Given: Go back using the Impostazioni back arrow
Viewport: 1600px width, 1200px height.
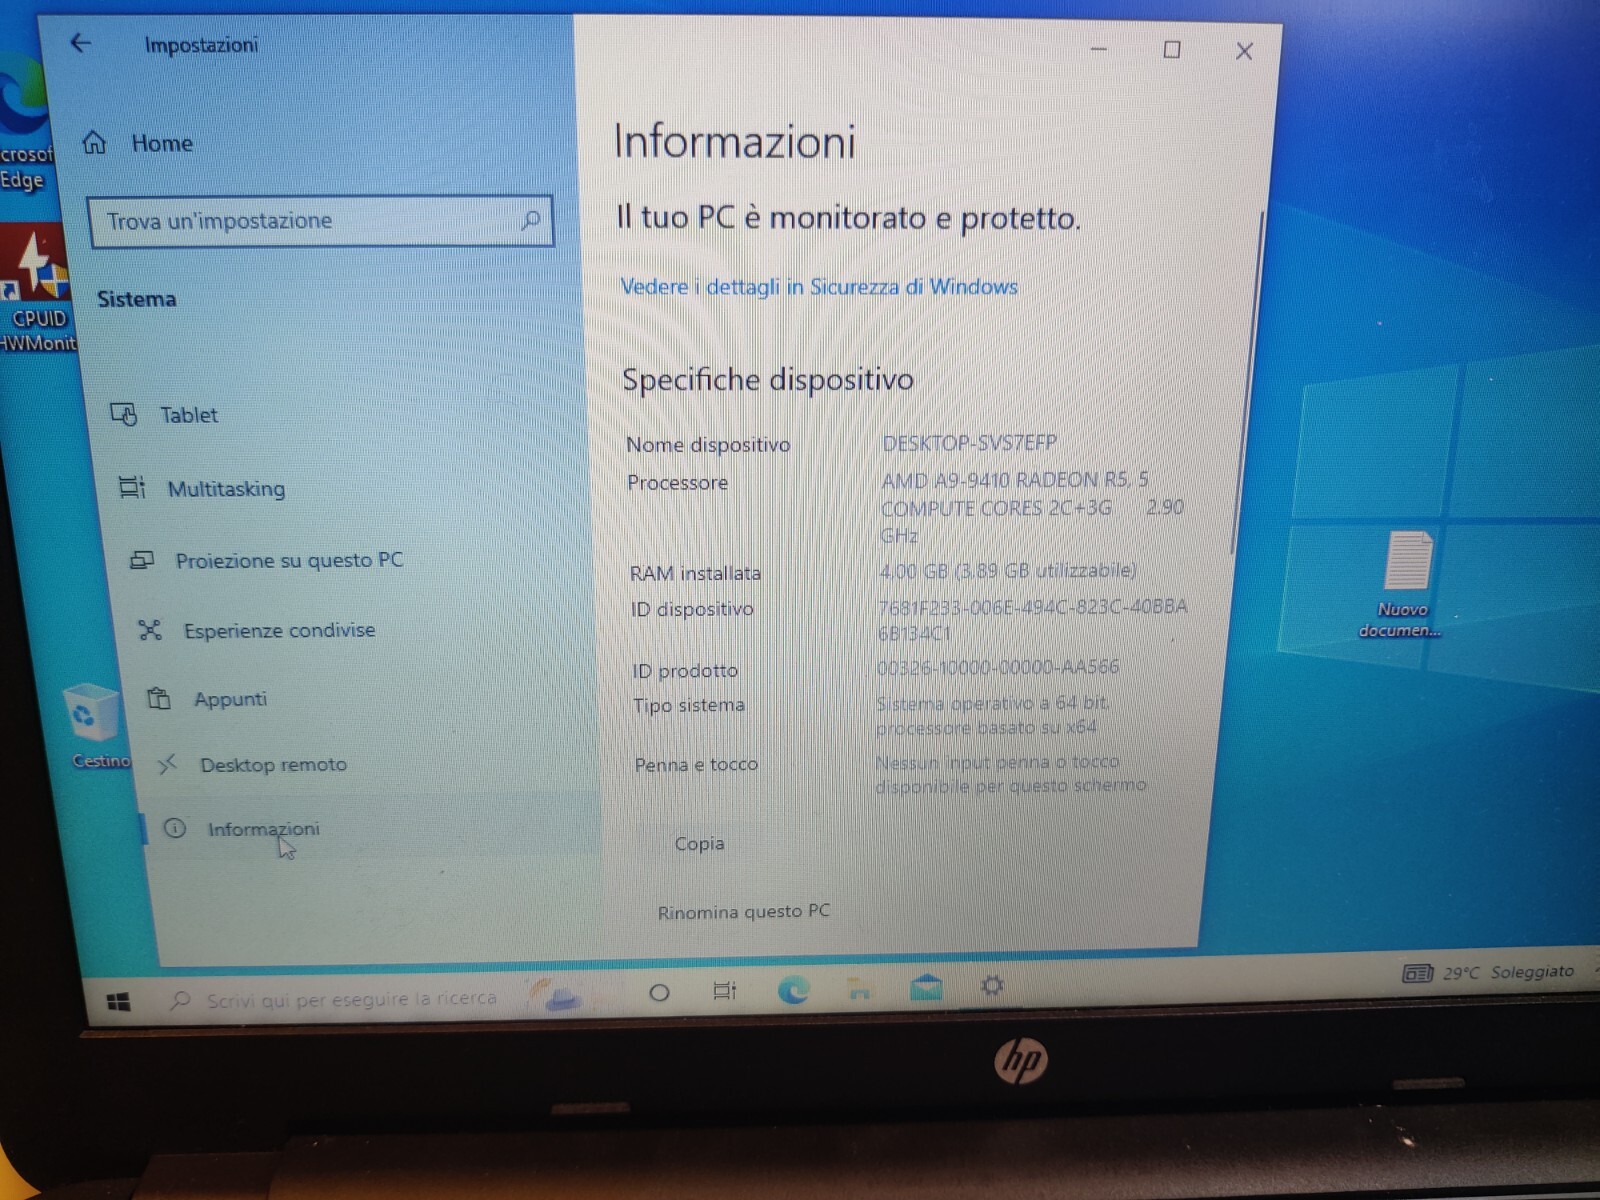Looking at the screenshot, I should coord(81,43).
